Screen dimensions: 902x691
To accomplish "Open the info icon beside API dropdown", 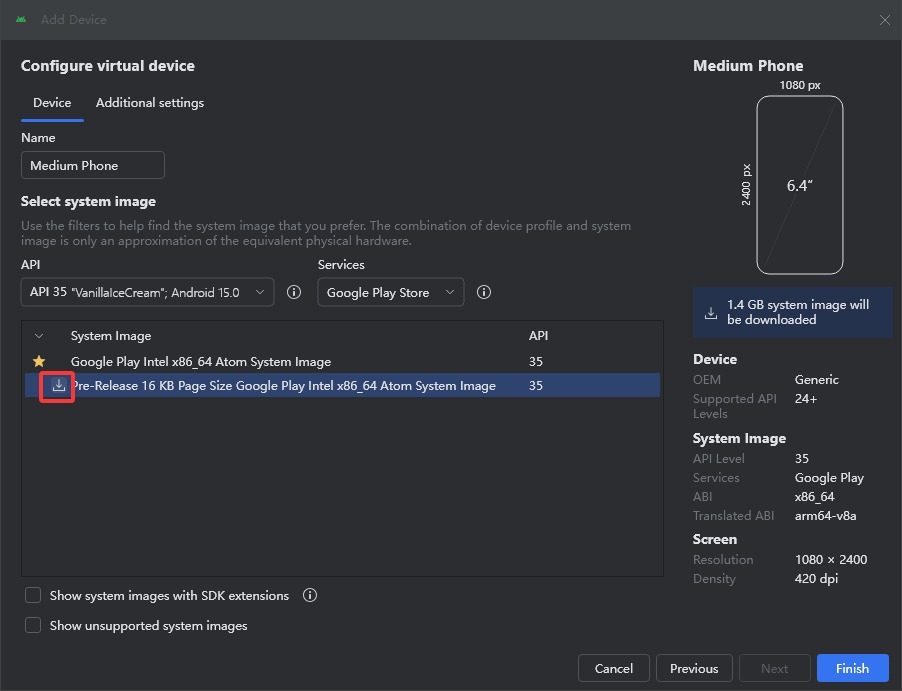I will [294, 292].
